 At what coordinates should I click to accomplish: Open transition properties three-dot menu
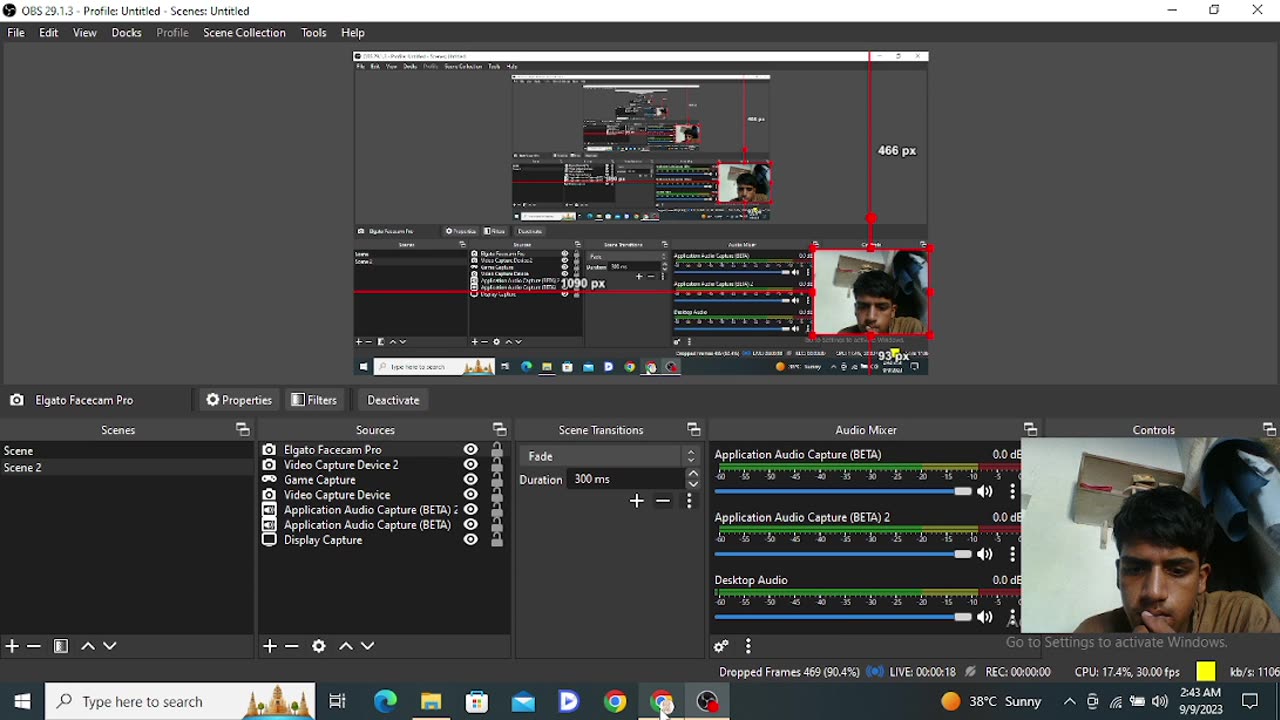tap(689, 501)
